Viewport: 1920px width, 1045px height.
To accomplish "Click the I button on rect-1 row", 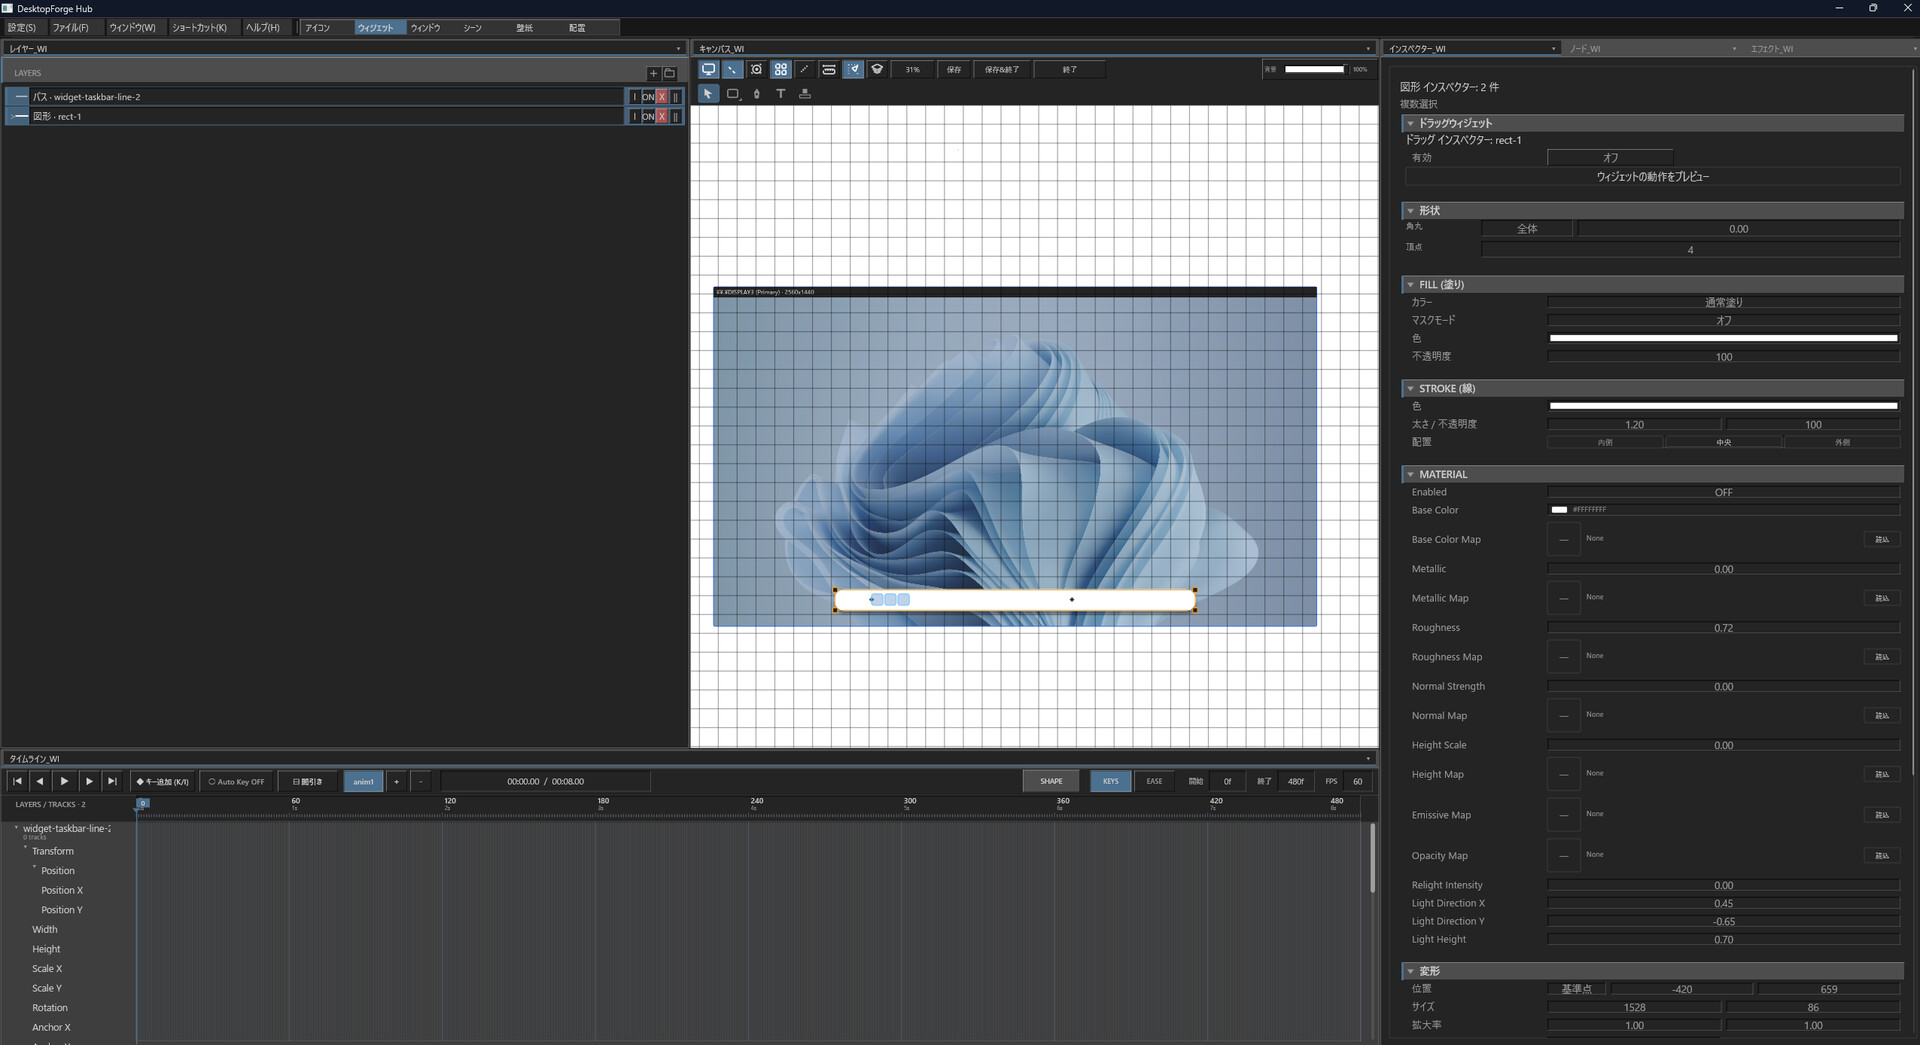I will pyautogui.click(x=634, y=116).
